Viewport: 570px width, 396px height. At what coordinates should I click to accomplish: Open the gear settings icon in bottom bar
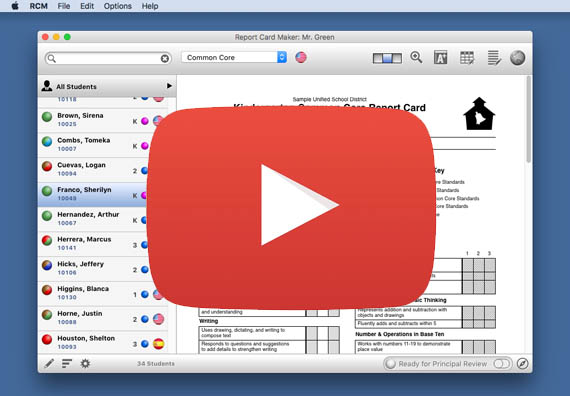[85, 363]
